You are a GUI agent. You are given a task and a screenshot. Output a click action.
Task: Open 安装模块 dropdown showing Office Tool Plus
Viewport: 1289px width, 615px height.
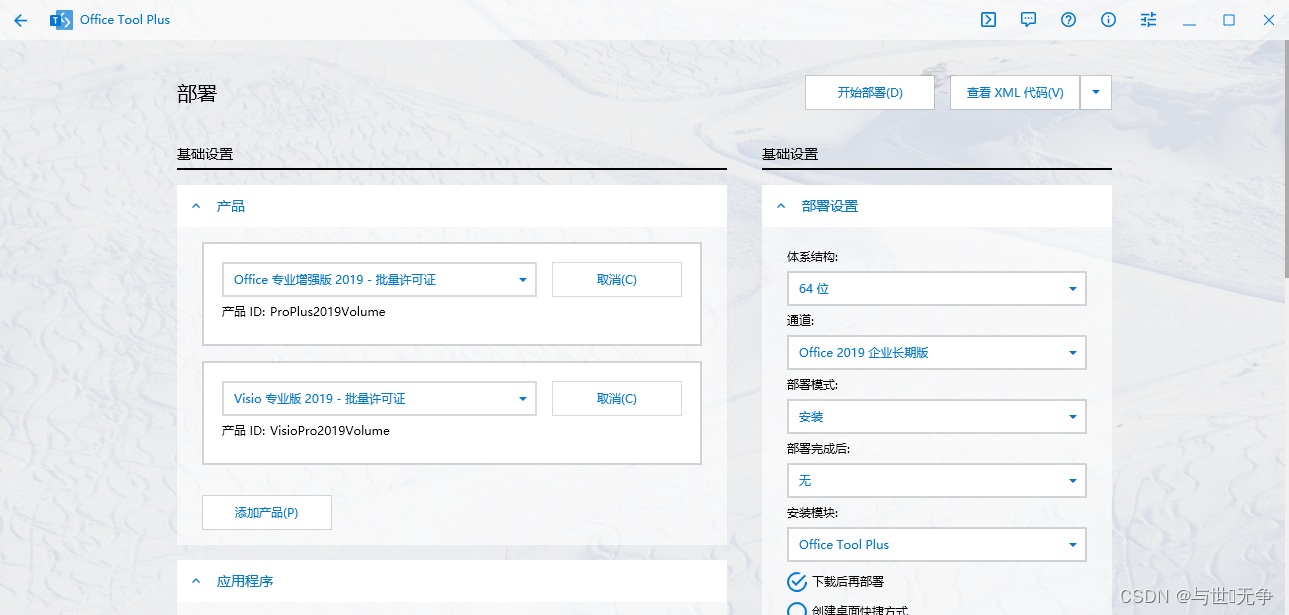(937, 545)
